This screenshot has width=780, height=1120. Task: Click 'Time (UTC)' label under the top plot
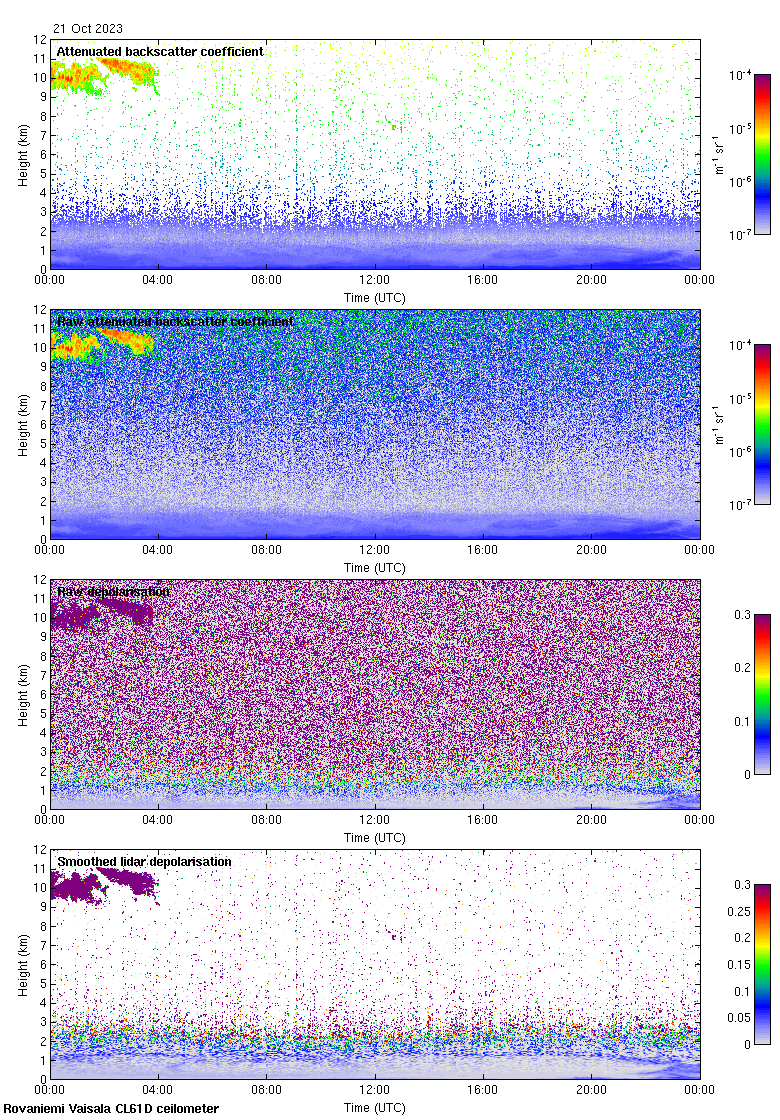375,298
